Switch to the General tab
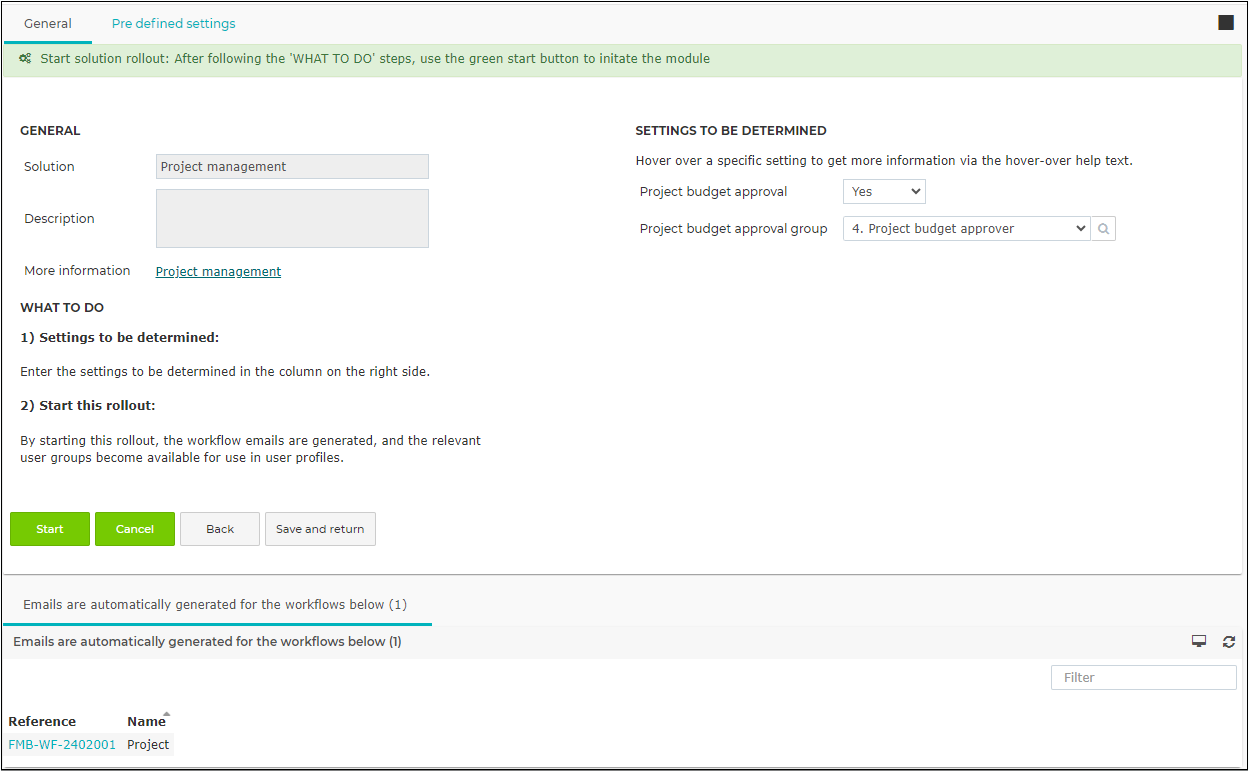The height and width of the screenshot is (771, 1249). point(48,23)
